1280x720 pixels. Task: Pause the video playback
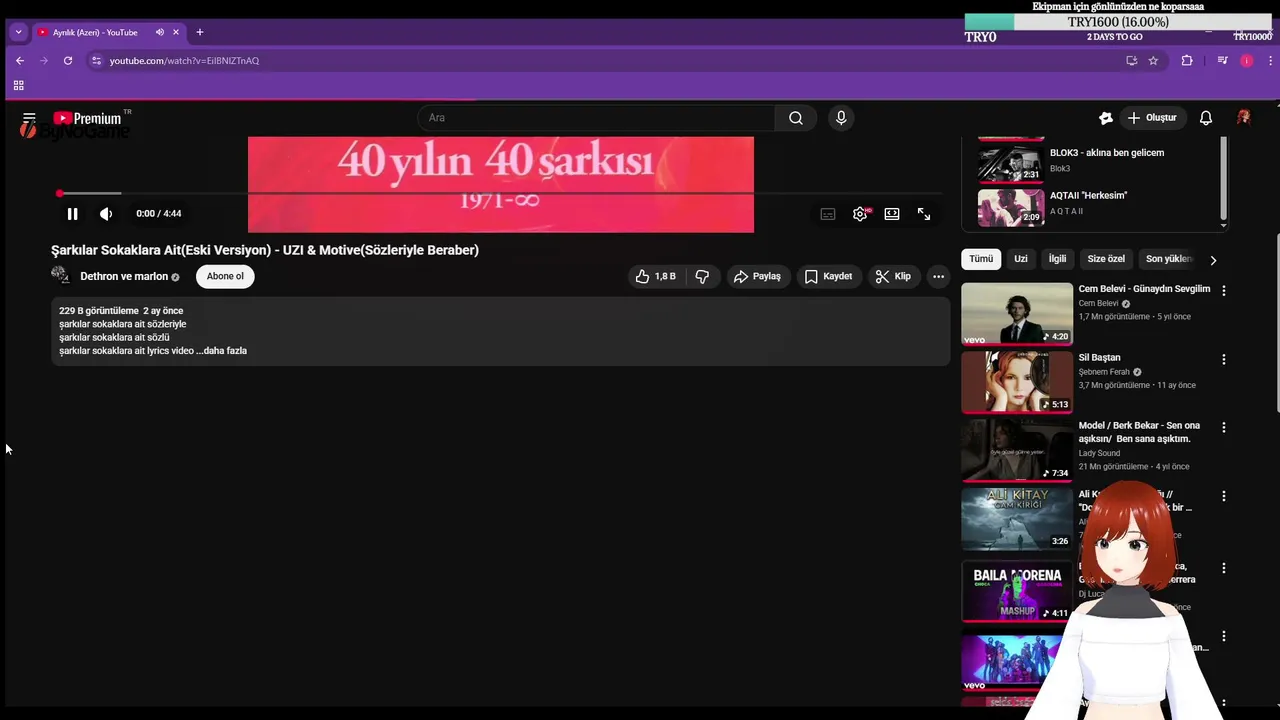[72, 214]
